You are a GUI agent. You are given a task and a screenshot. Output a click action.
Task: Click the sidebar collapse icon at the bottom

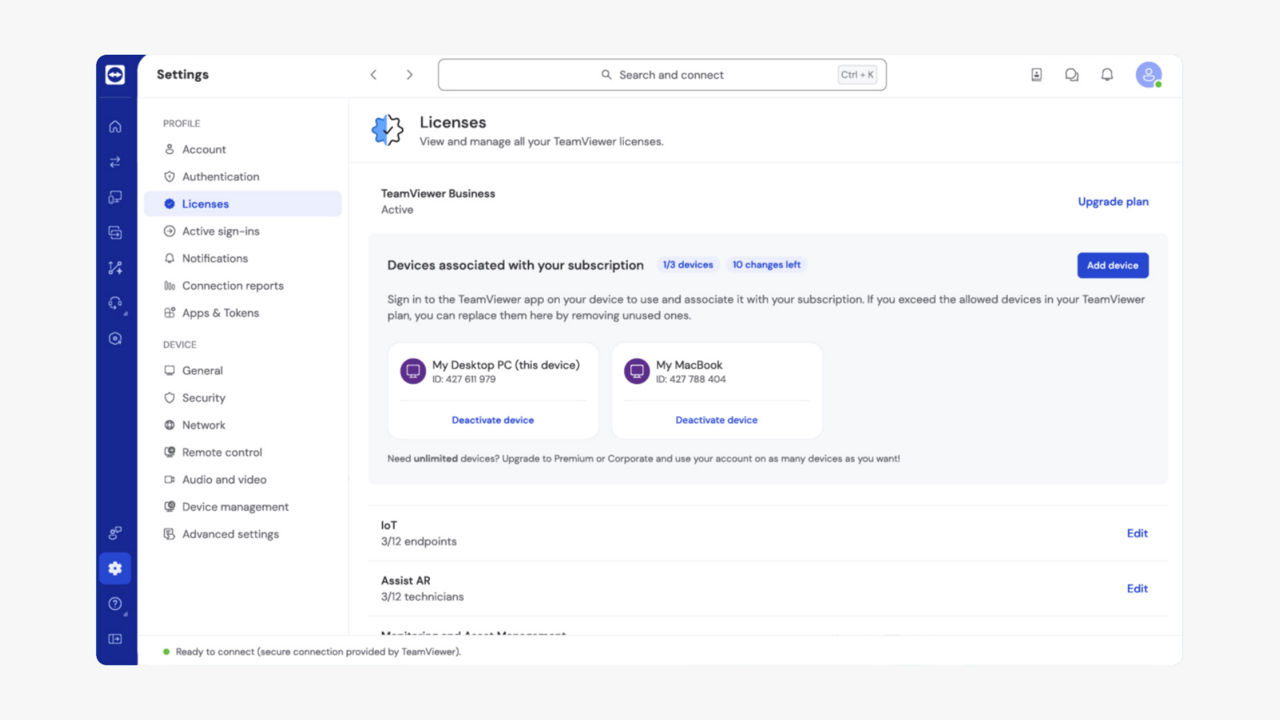click(x=115, y=639)
